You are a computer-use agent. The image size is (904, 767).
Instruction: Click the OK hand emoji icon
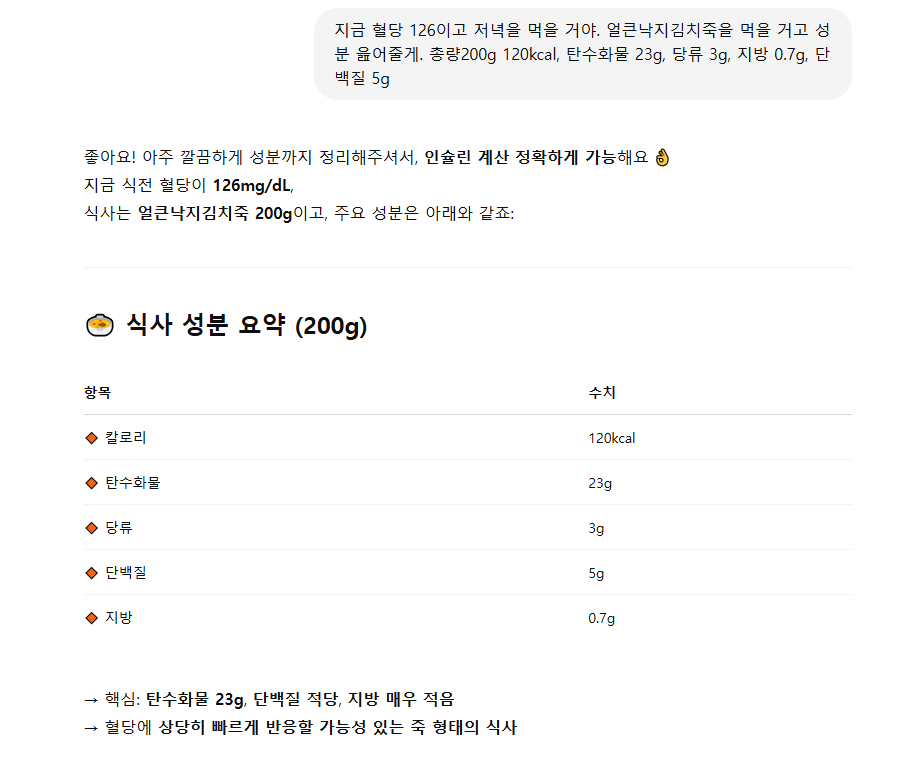pyautogui.click(x=662, y=157)
